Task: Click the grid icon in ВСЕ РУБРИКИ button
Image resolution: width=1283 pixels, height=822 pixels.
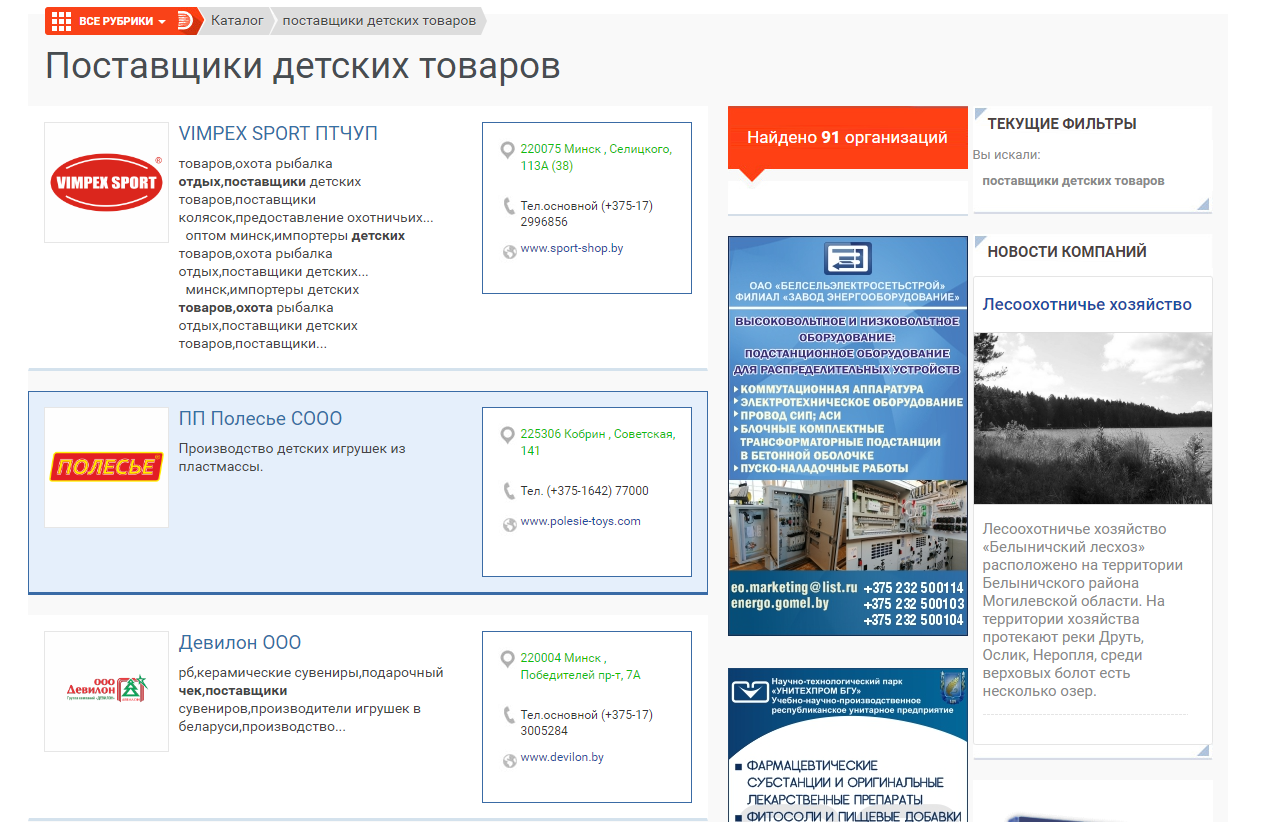Action: (61, 21)
